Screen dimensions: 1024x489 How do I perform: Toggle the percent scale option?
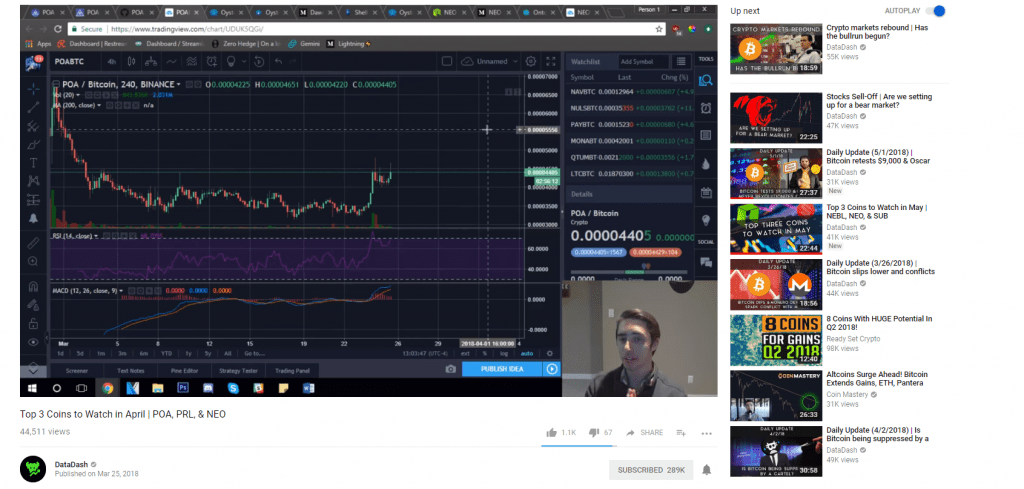coord(485,353)
